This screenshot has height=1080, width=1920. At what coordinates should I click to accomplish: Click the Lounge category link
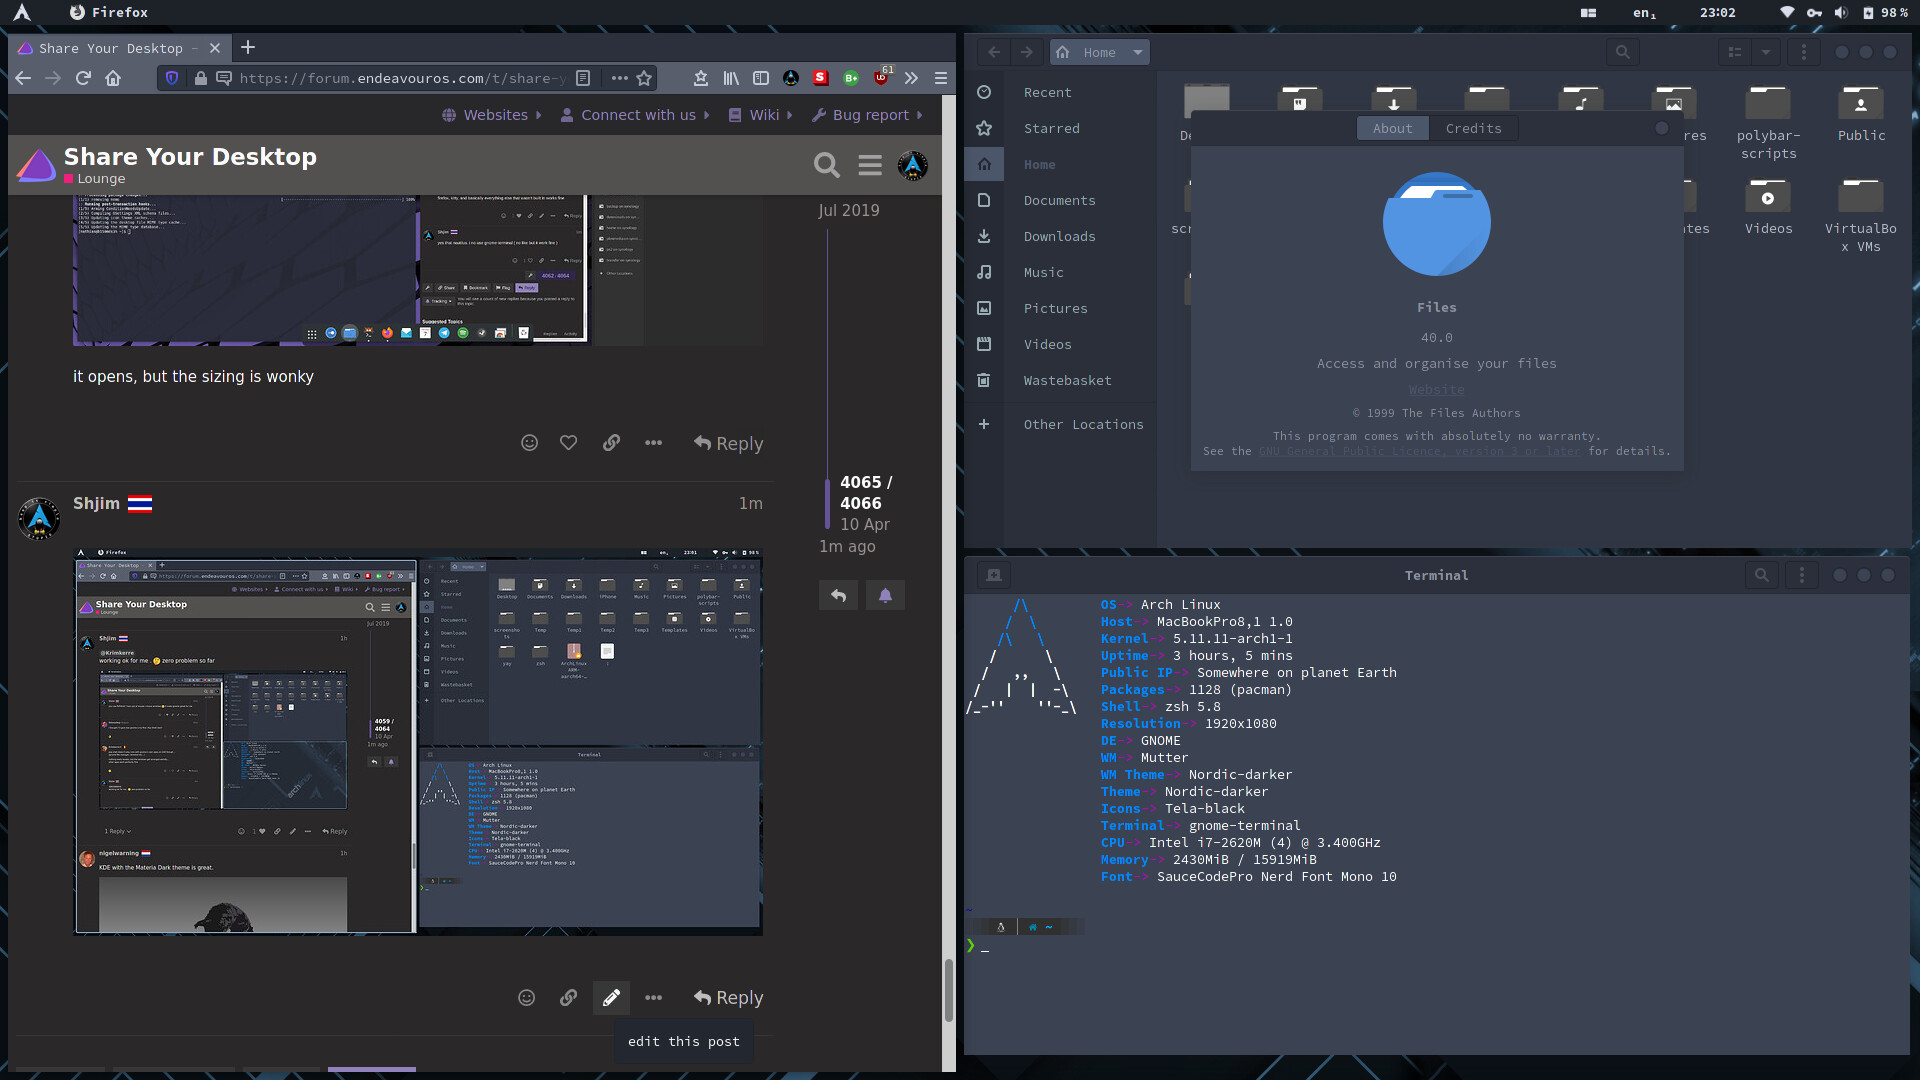point(95,179)
